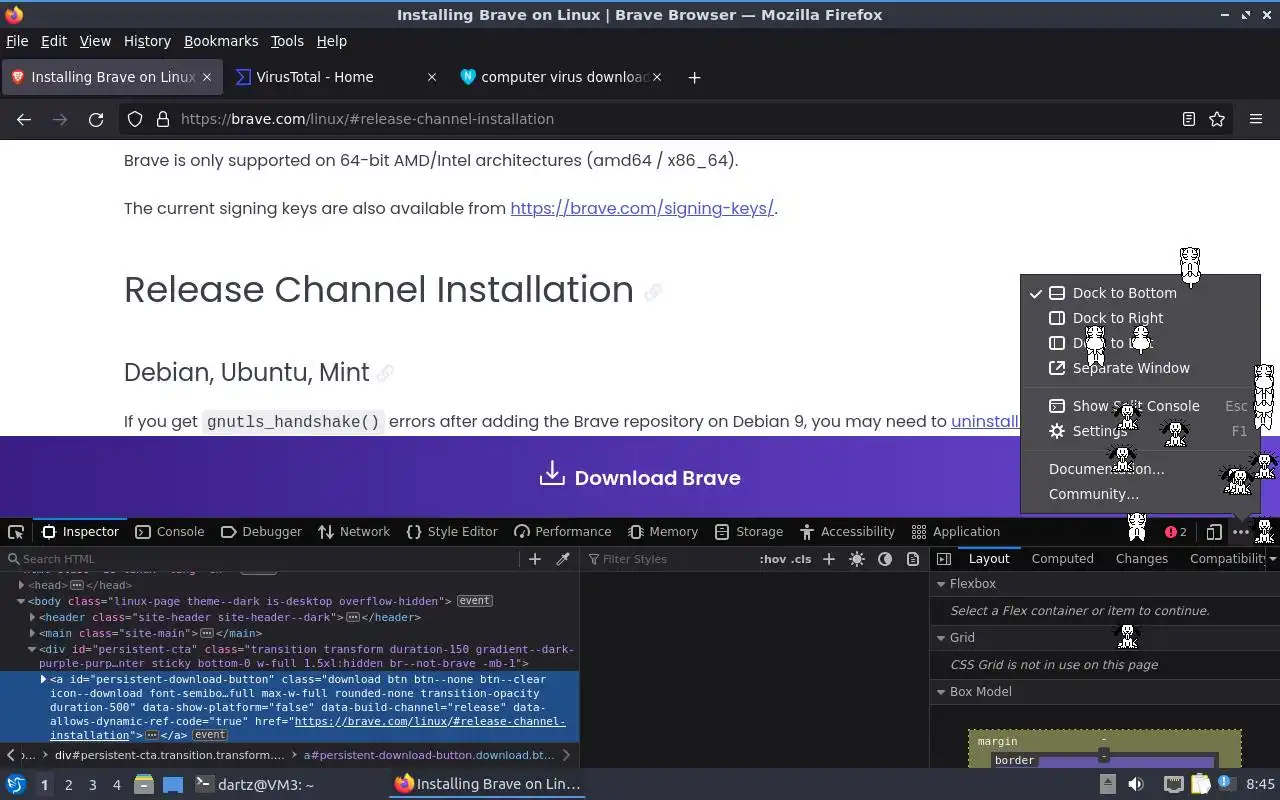Add a new CSS rule with plus icon
The height and width of the screenshot is (800, 1280).
[828, 559]
